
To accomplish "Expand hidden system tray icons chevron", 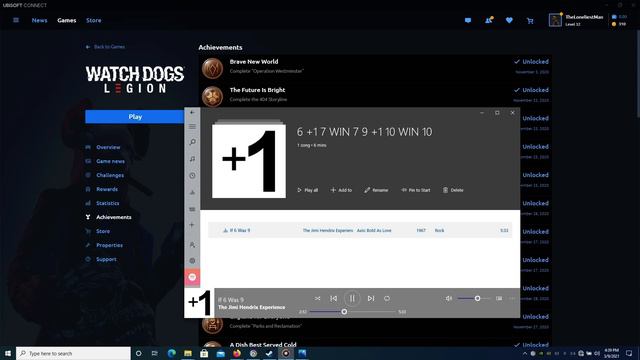I will click(524, 353).
